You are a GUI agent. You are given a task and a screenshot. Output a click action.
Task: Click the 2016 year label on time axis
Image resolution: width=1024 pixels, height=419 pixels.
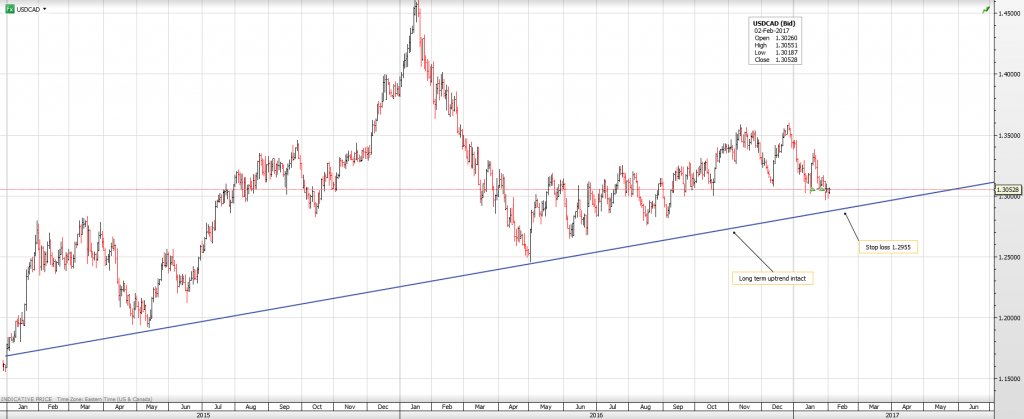(x=594, y=414)
